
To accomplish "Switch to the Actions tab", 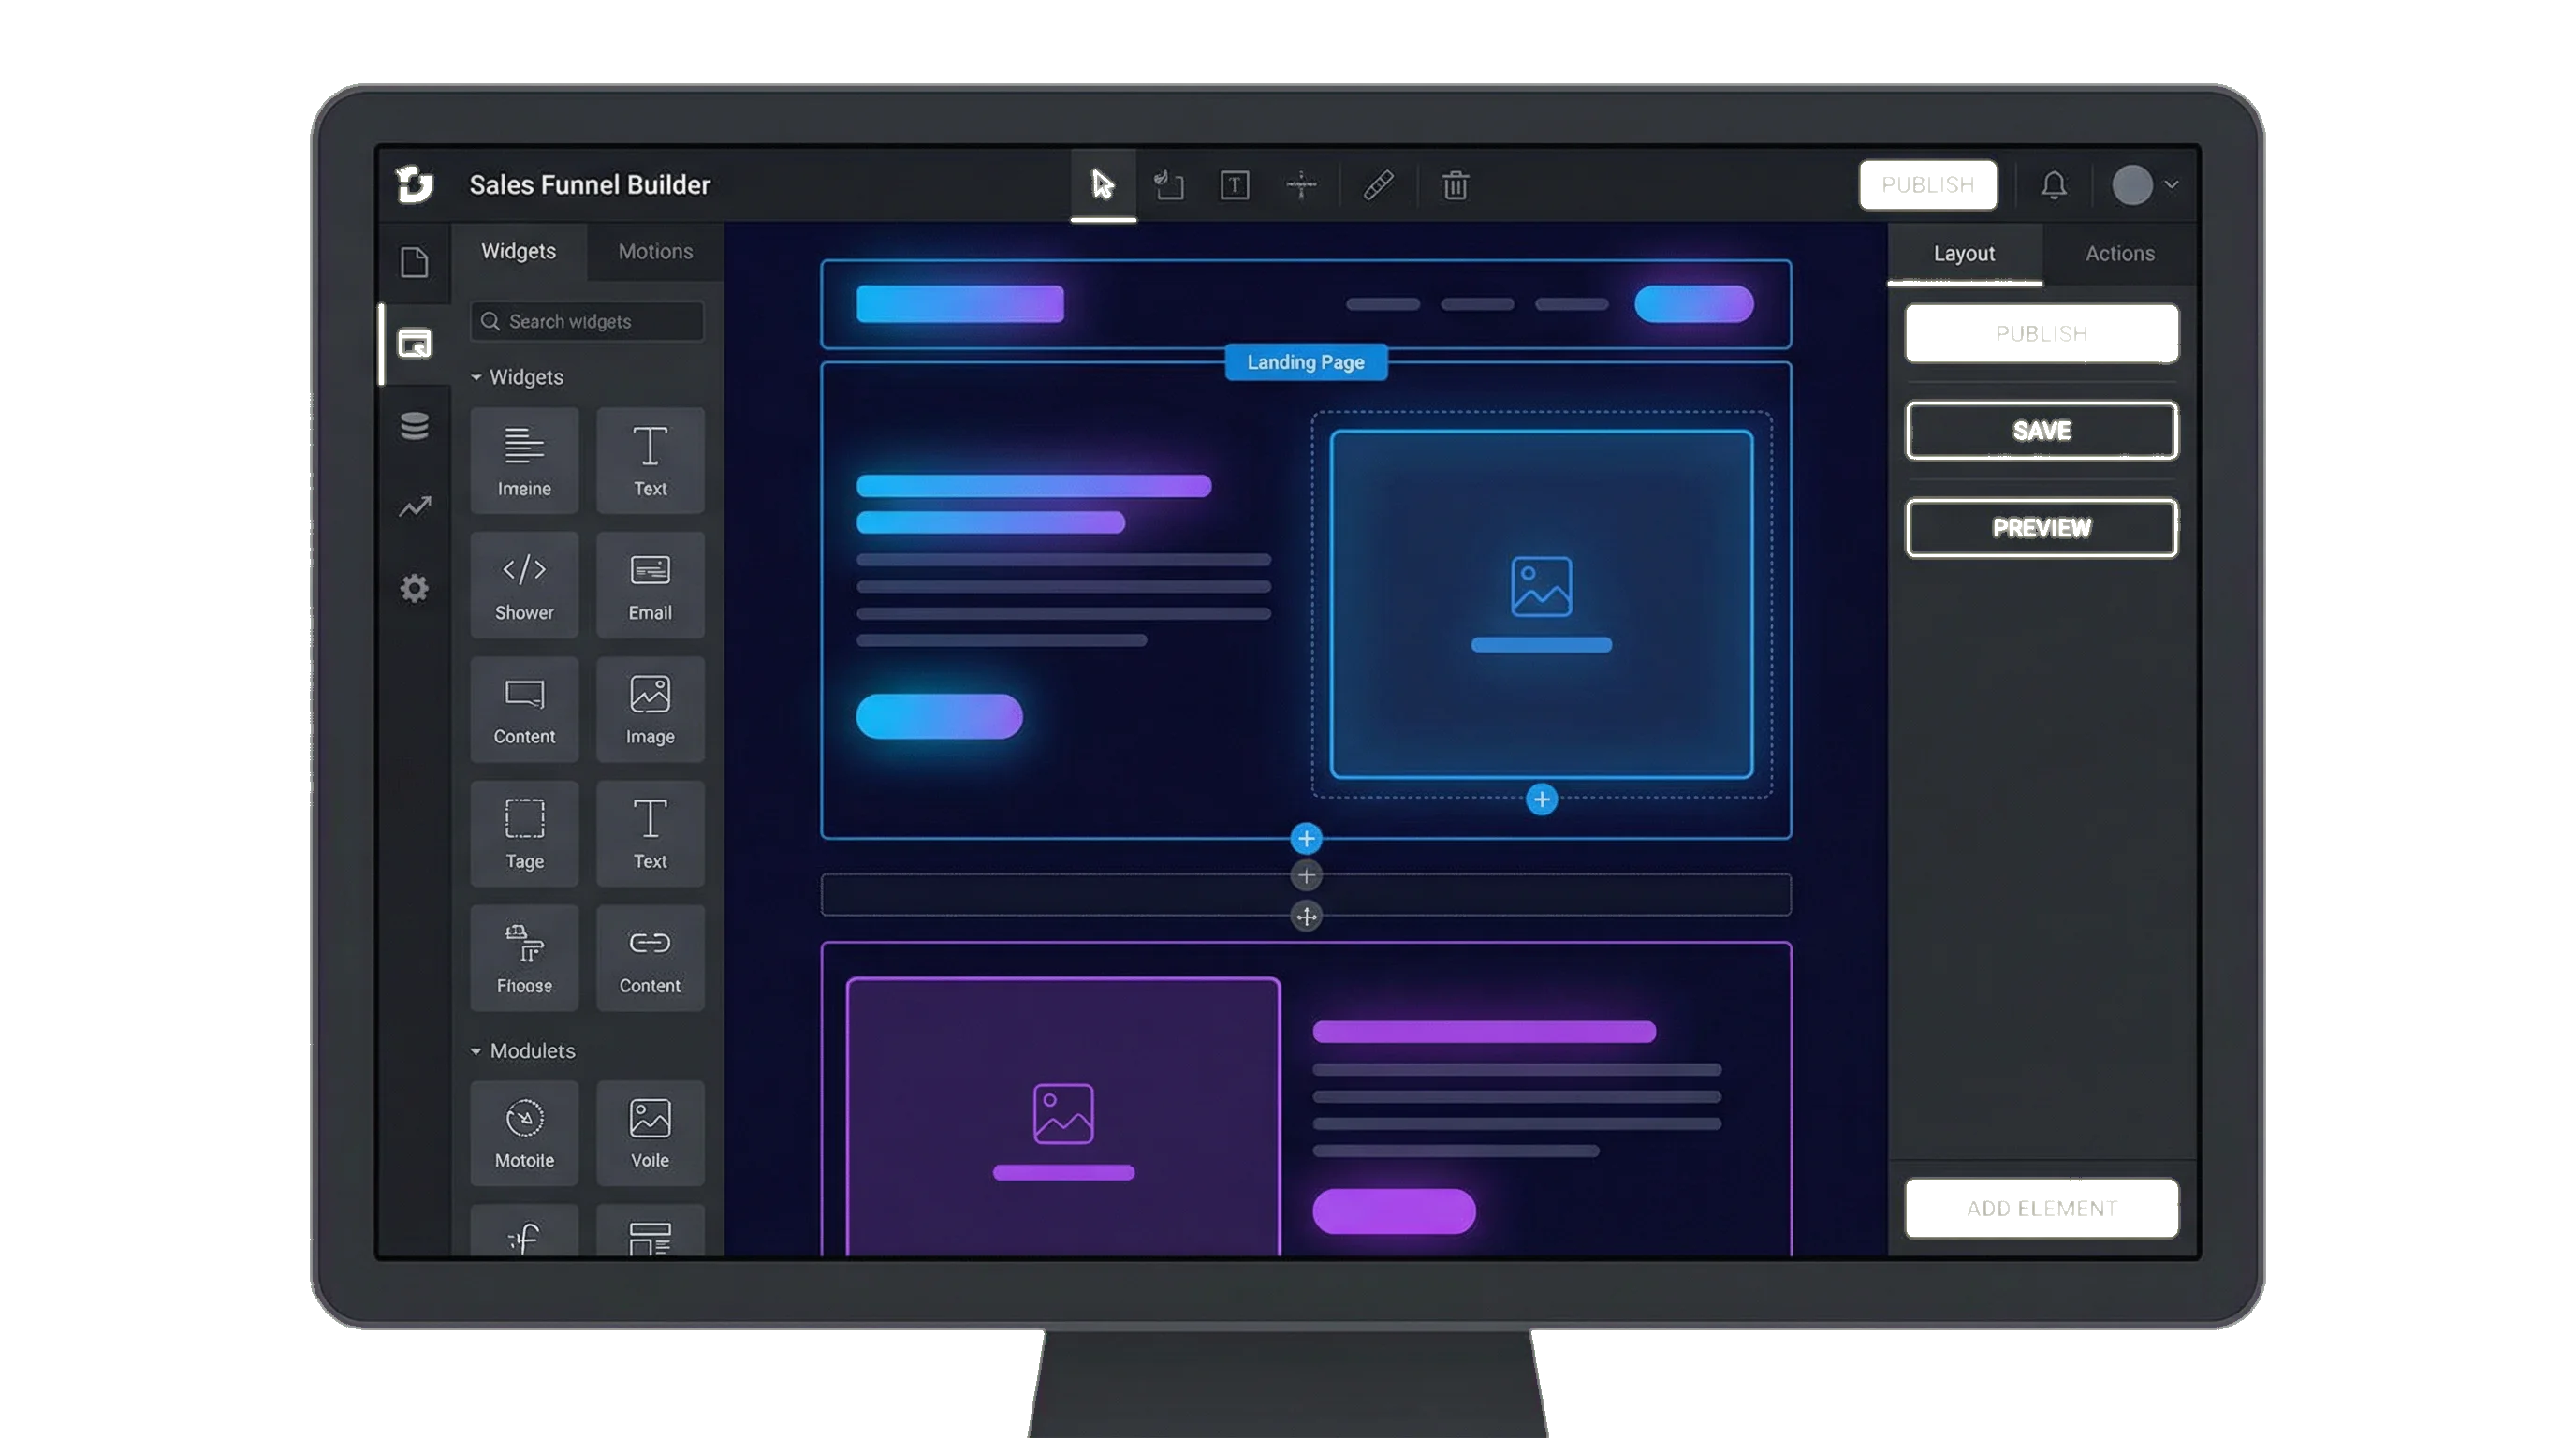I will coord(2118,253).
